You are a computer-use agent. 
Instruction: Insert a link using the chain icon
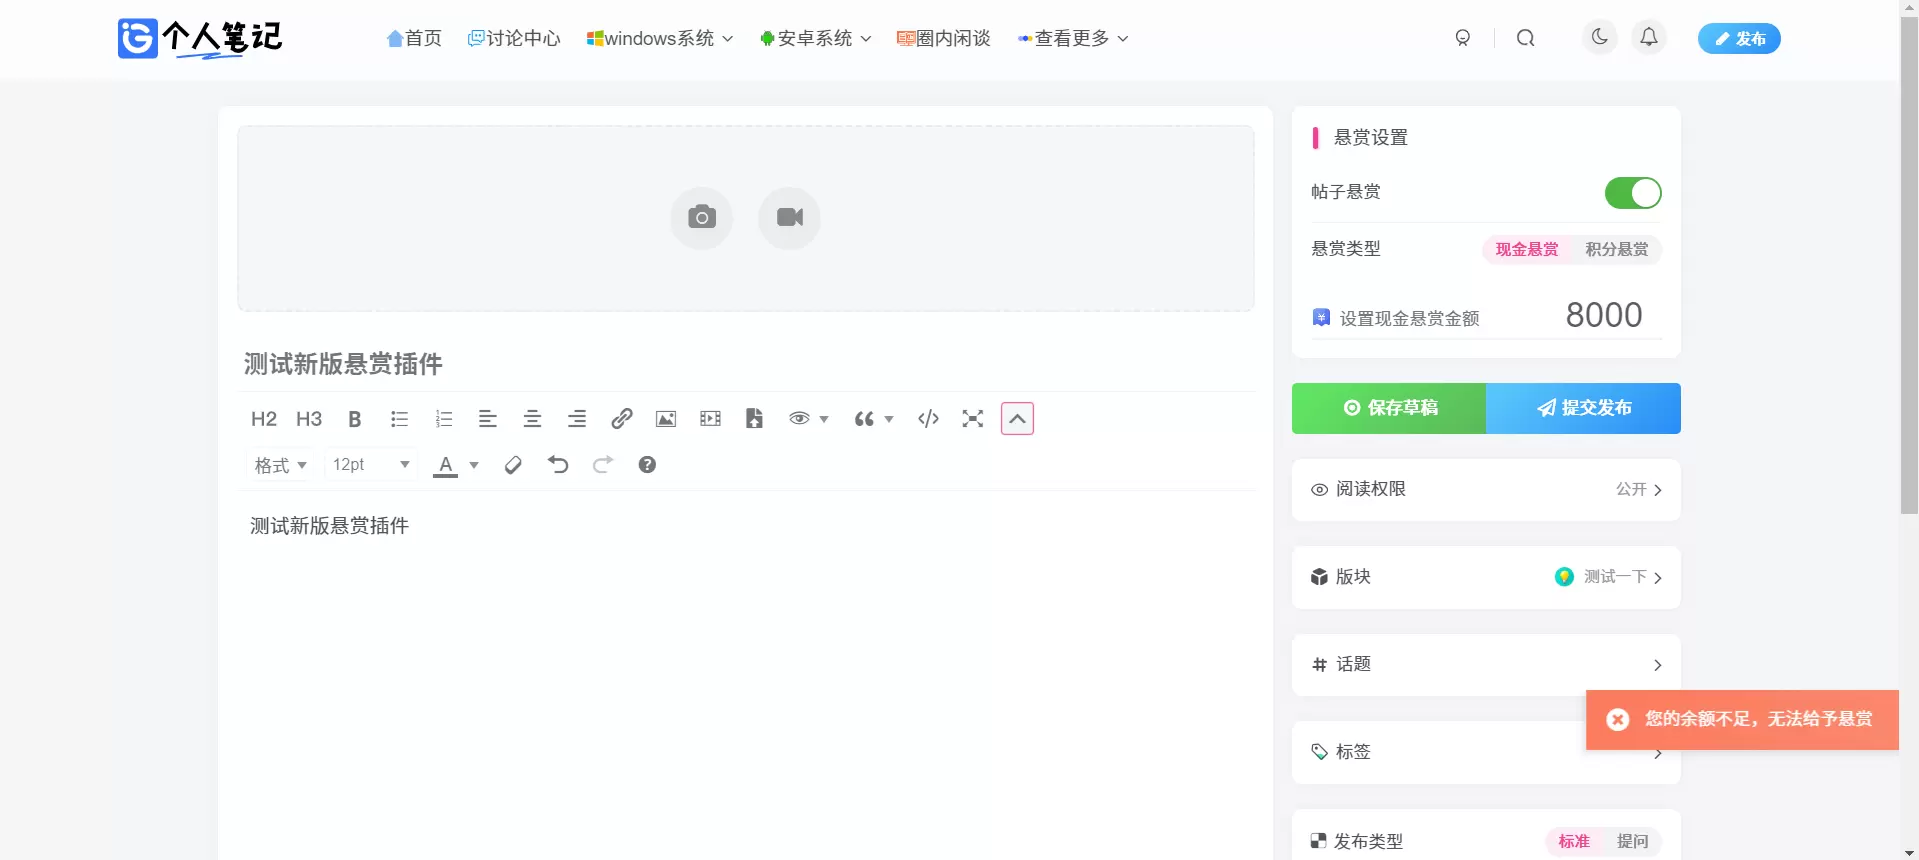[621, 419]
